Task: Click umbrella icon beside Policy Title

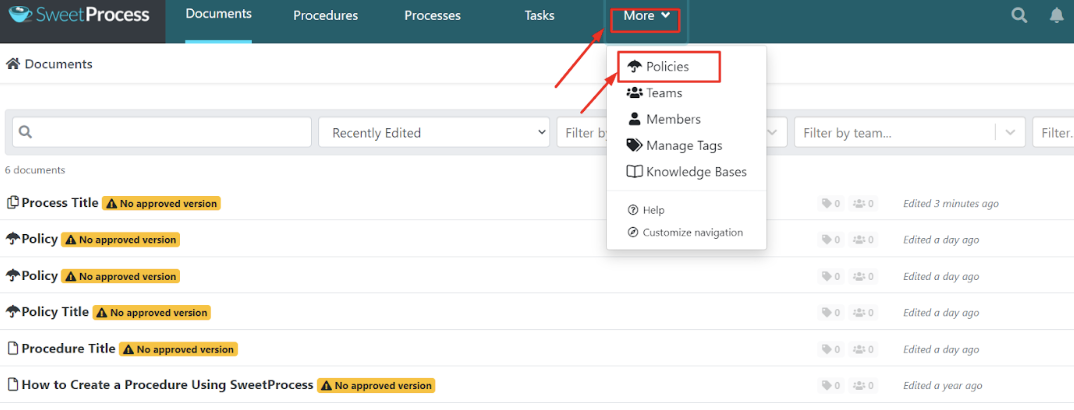Action: point(12,312)
